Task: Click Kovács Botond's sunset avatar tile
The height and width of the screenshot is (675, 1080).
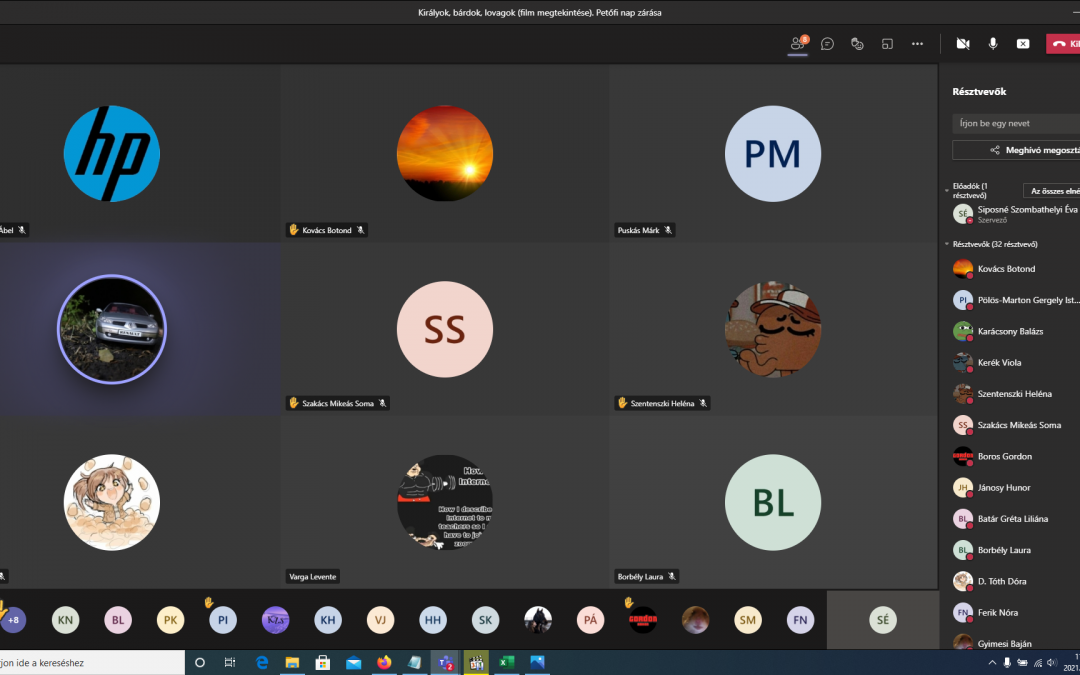Action: coord(445,154)
